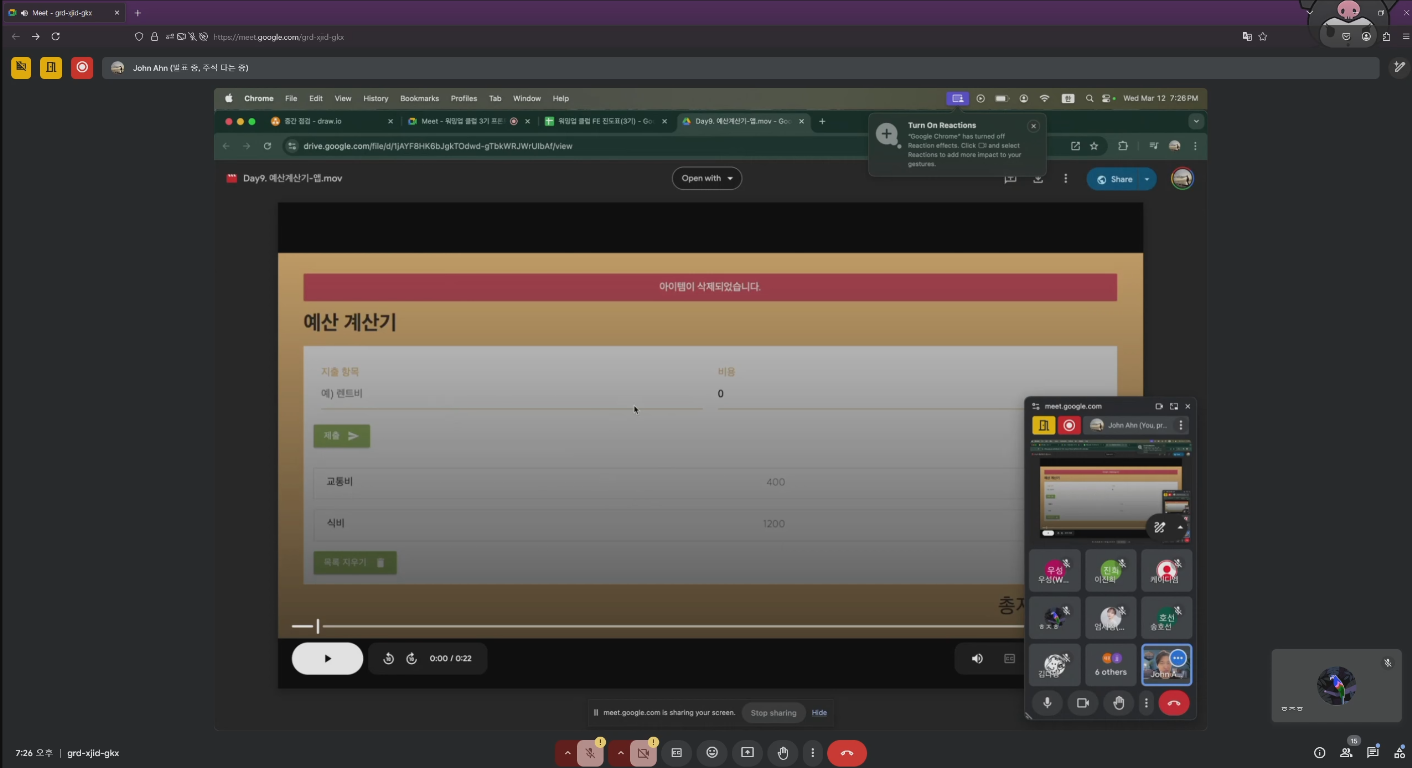The width and height of the screenshot is (1412, 768).
Task: Open more options in bottom Meet toolbar
Action: pyautogui.click(x=813, y=753)
